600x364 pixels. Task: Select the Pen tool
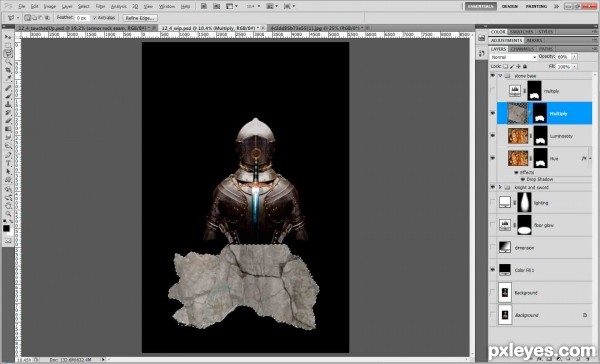click(8, 155)
